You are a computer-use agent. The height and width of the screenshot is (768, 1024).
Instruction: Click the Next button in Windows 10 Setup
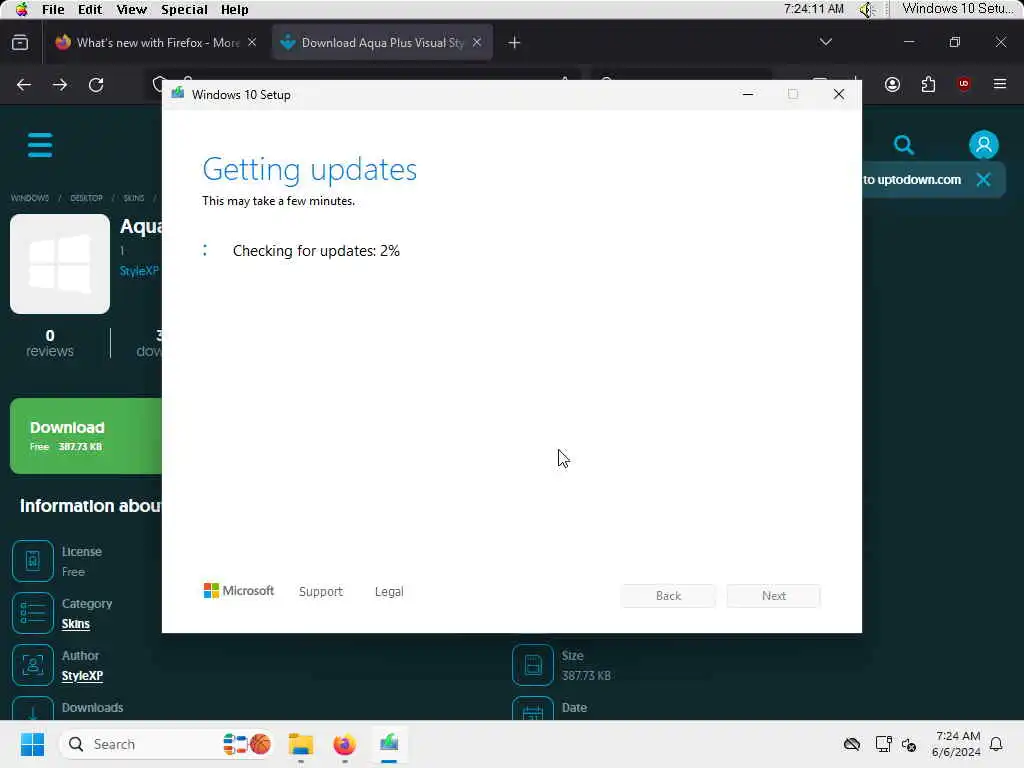[774, 596]
